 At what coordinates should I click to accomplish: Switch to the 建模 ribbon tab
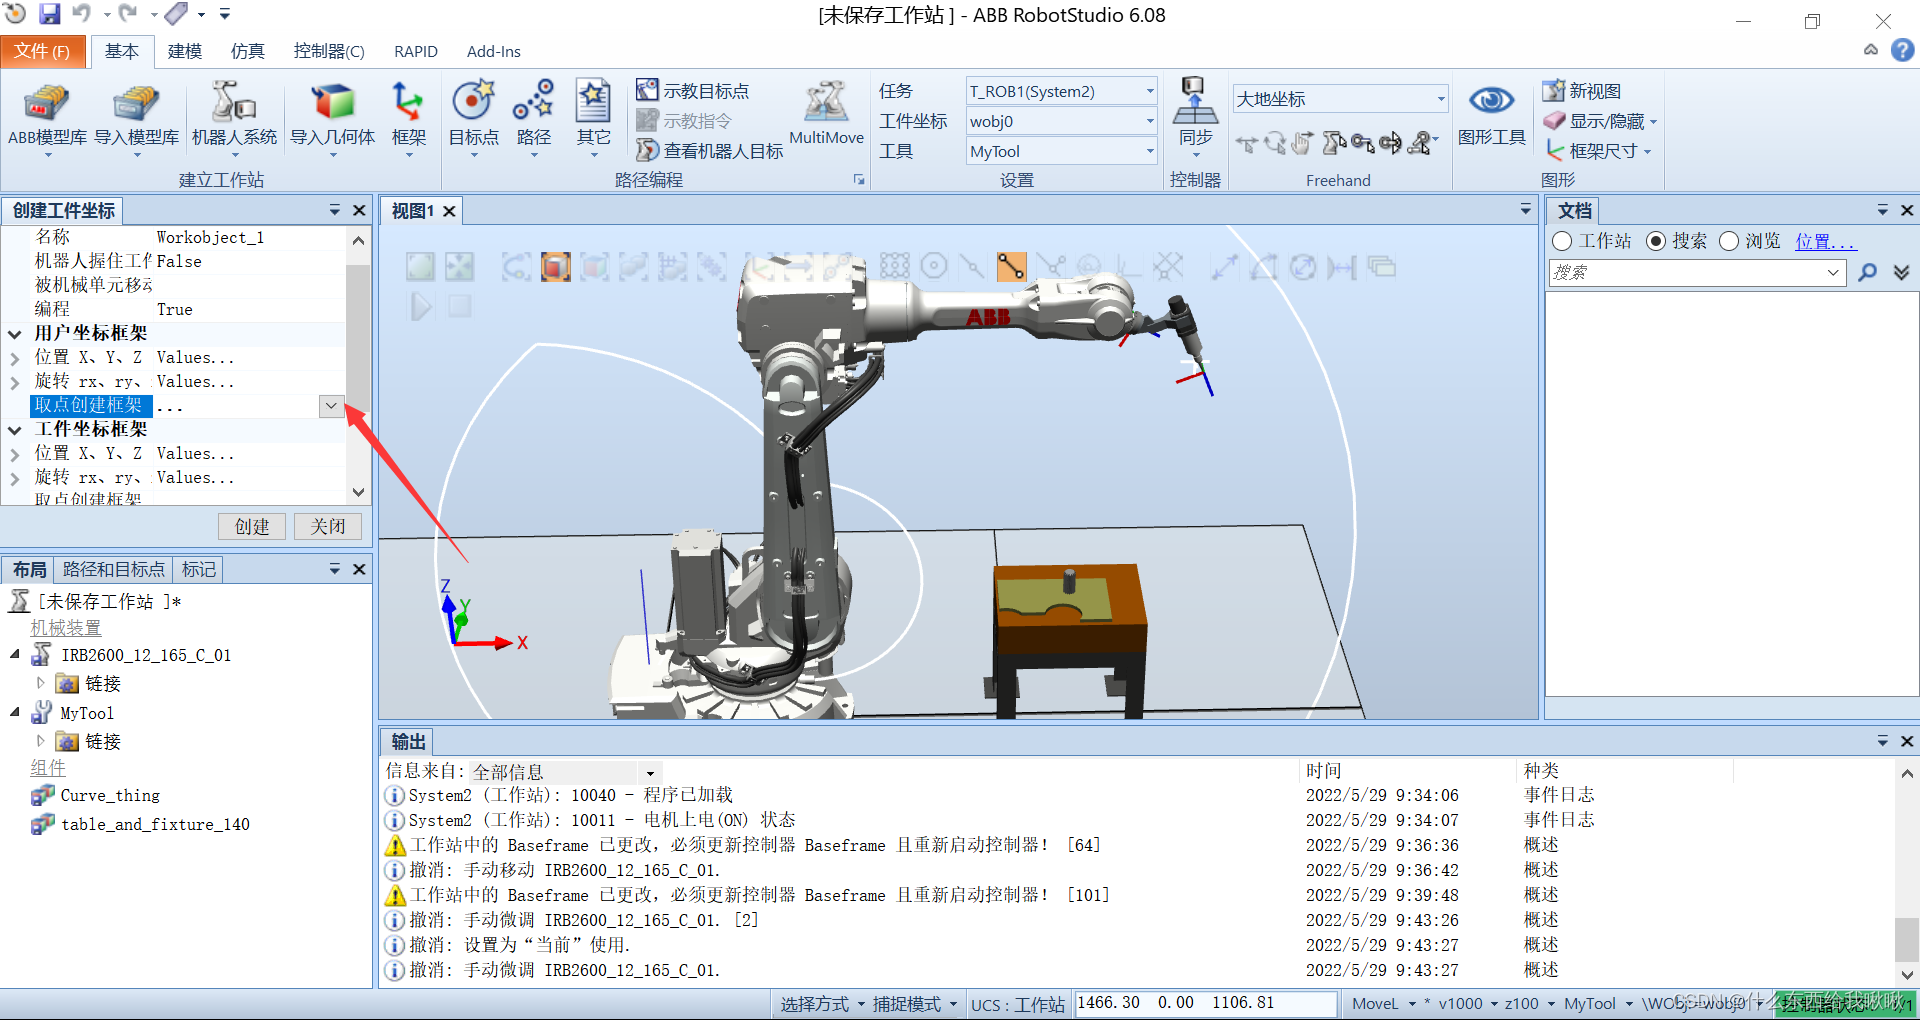point(185,51)
